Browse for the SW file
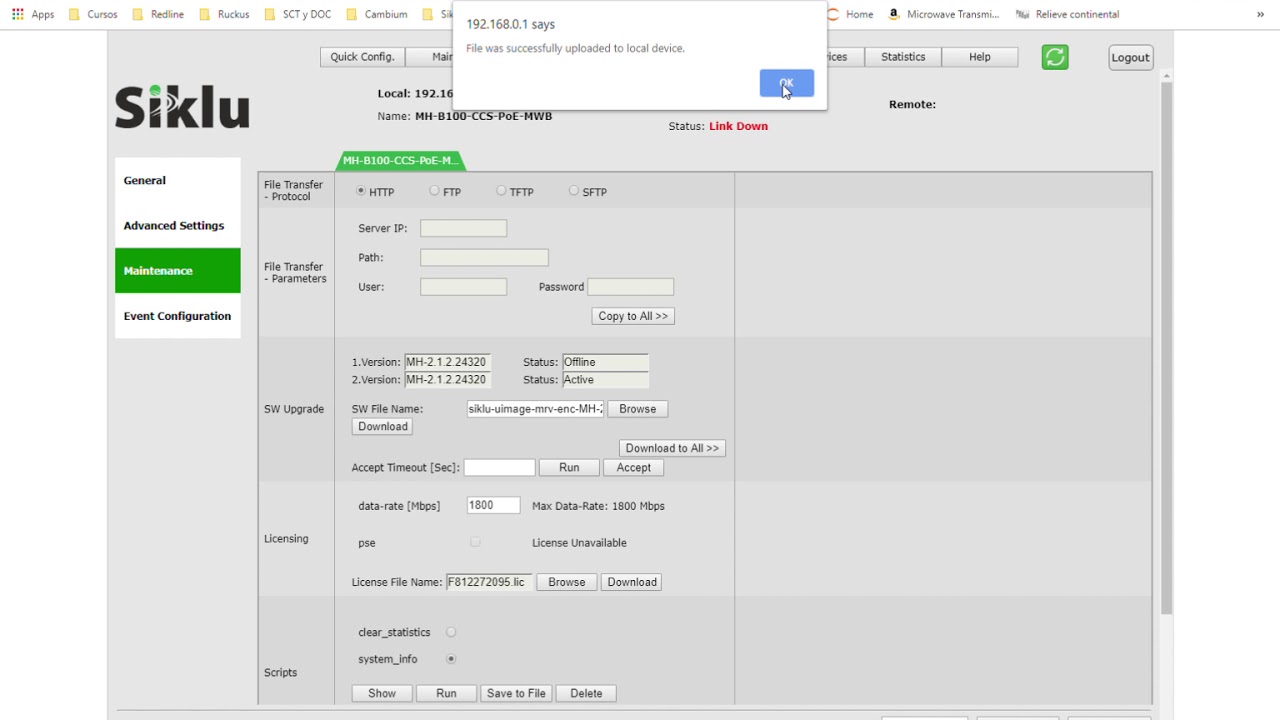Image resolution: width=1280 pixels, height=720 pixels. 638,409
